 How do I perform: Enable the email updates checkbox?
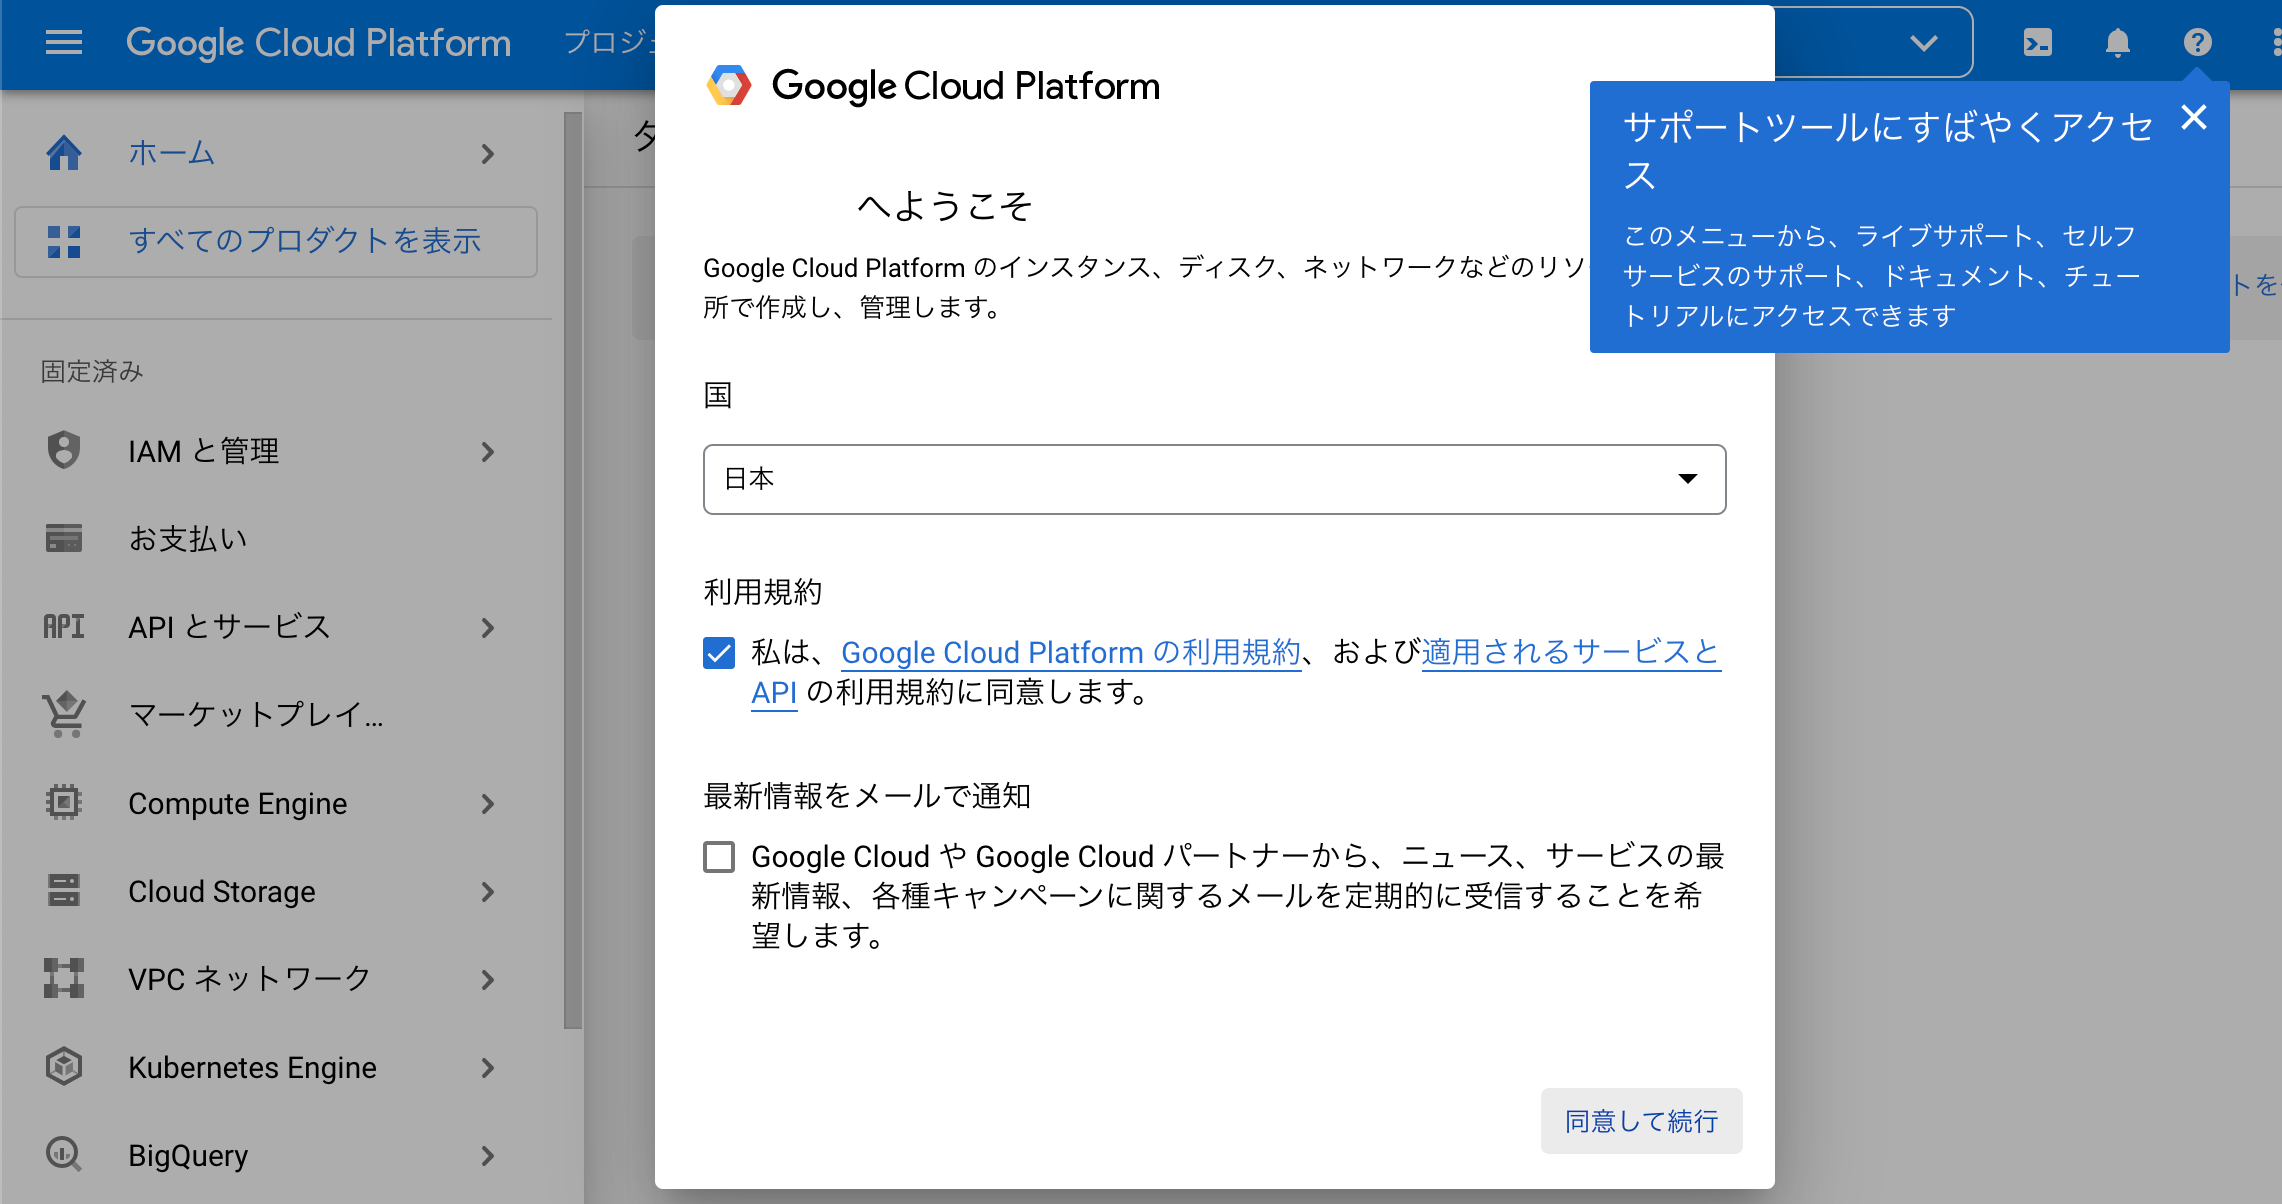(719, 857)
